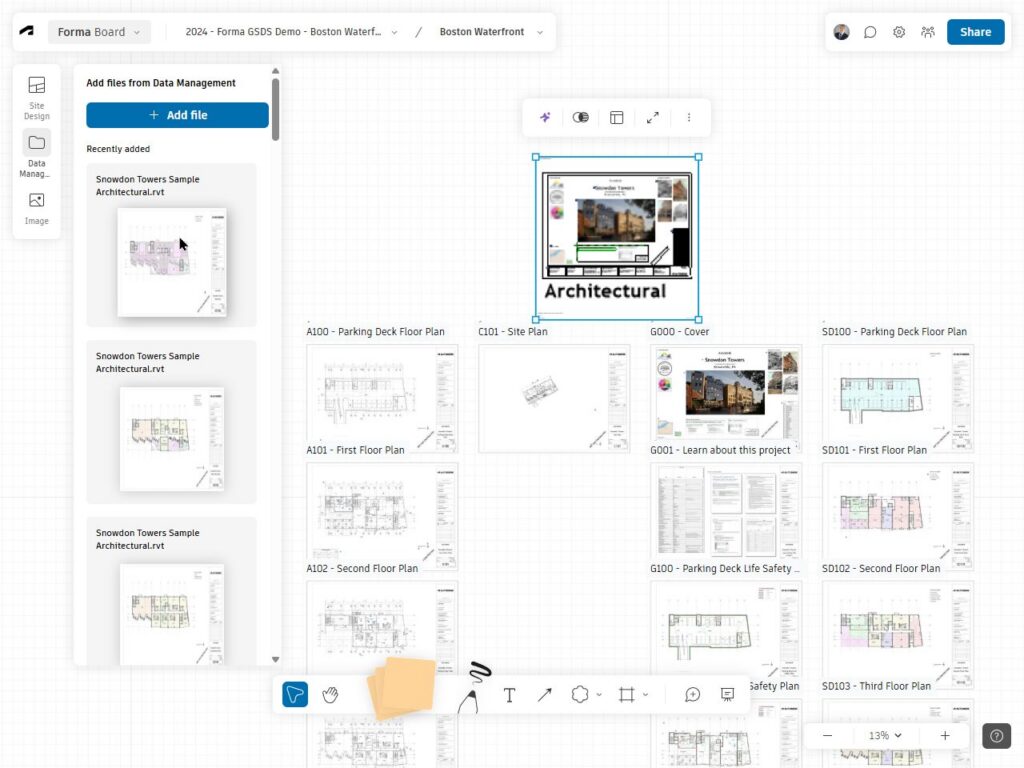Click the blue Share button
This screenshot has height=768, width=1024.
click(x=975, y=32)
